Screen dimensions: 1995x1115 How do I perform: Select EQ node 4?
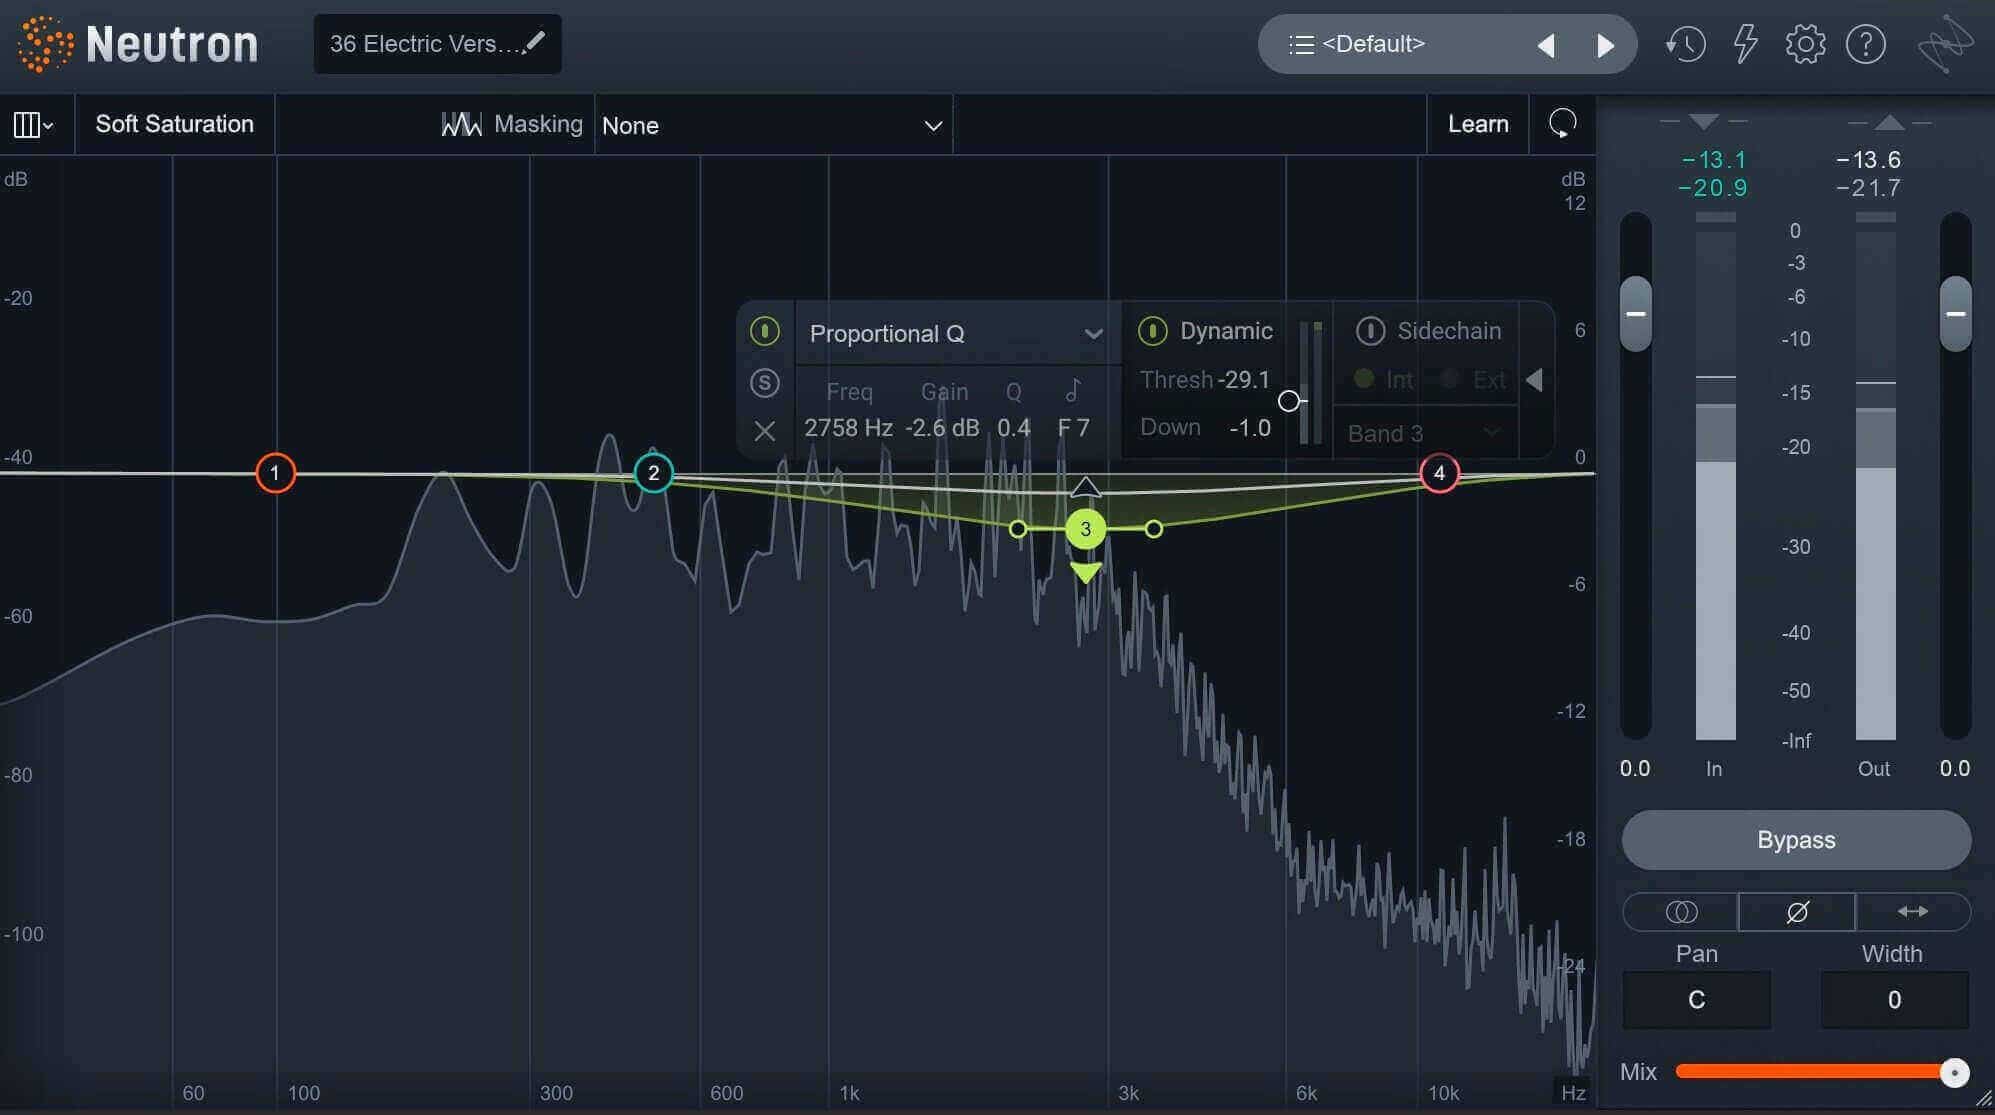coord(1439,473)
